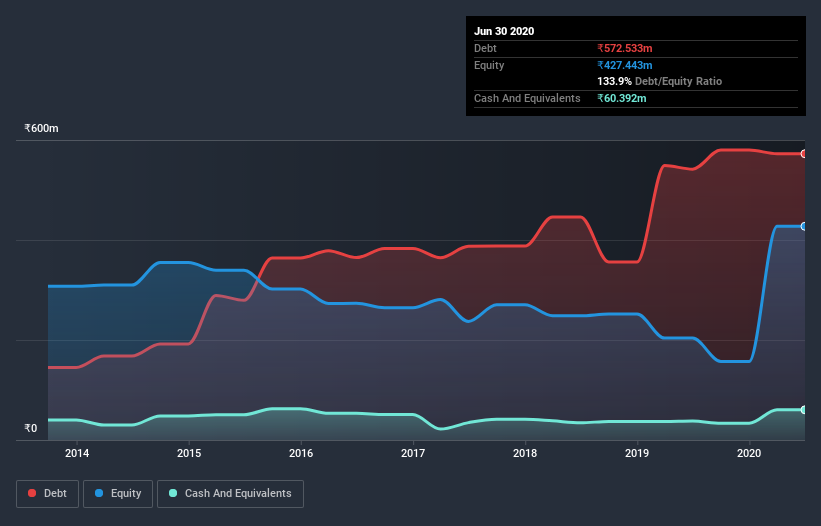The height and width of the screenshot is (526, 821).
Task: Click the Equity row label in tooltip
Action: click(489, 65)
